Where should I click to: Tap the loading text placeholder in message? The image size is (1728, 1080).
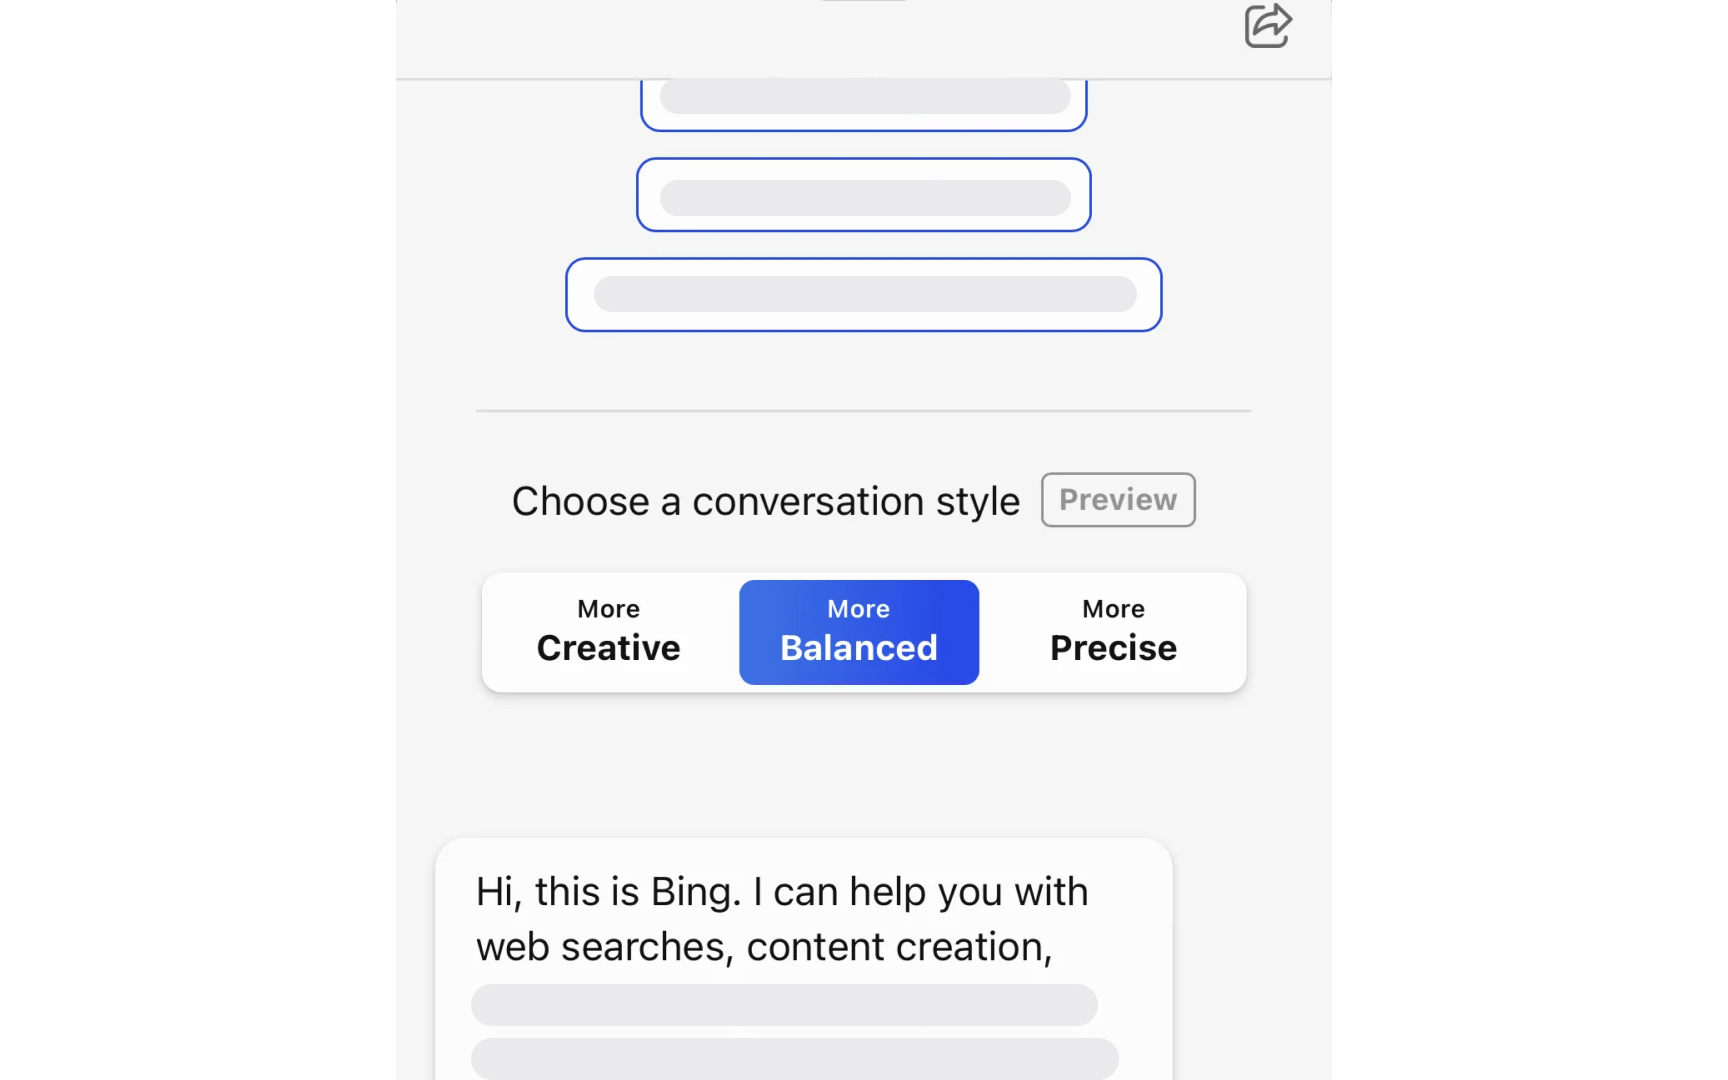pyautogui.click(x=785, y=1005)
